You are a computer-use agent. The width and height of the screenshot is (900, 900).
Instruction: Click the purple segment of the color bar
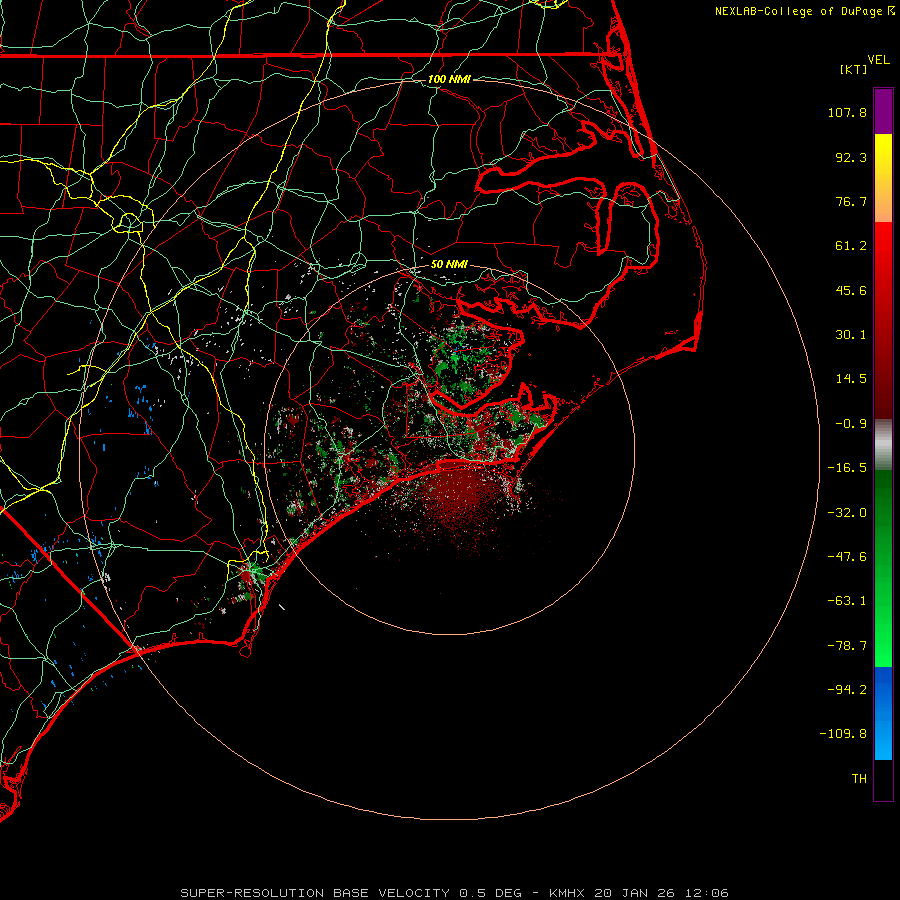point(883,111)
